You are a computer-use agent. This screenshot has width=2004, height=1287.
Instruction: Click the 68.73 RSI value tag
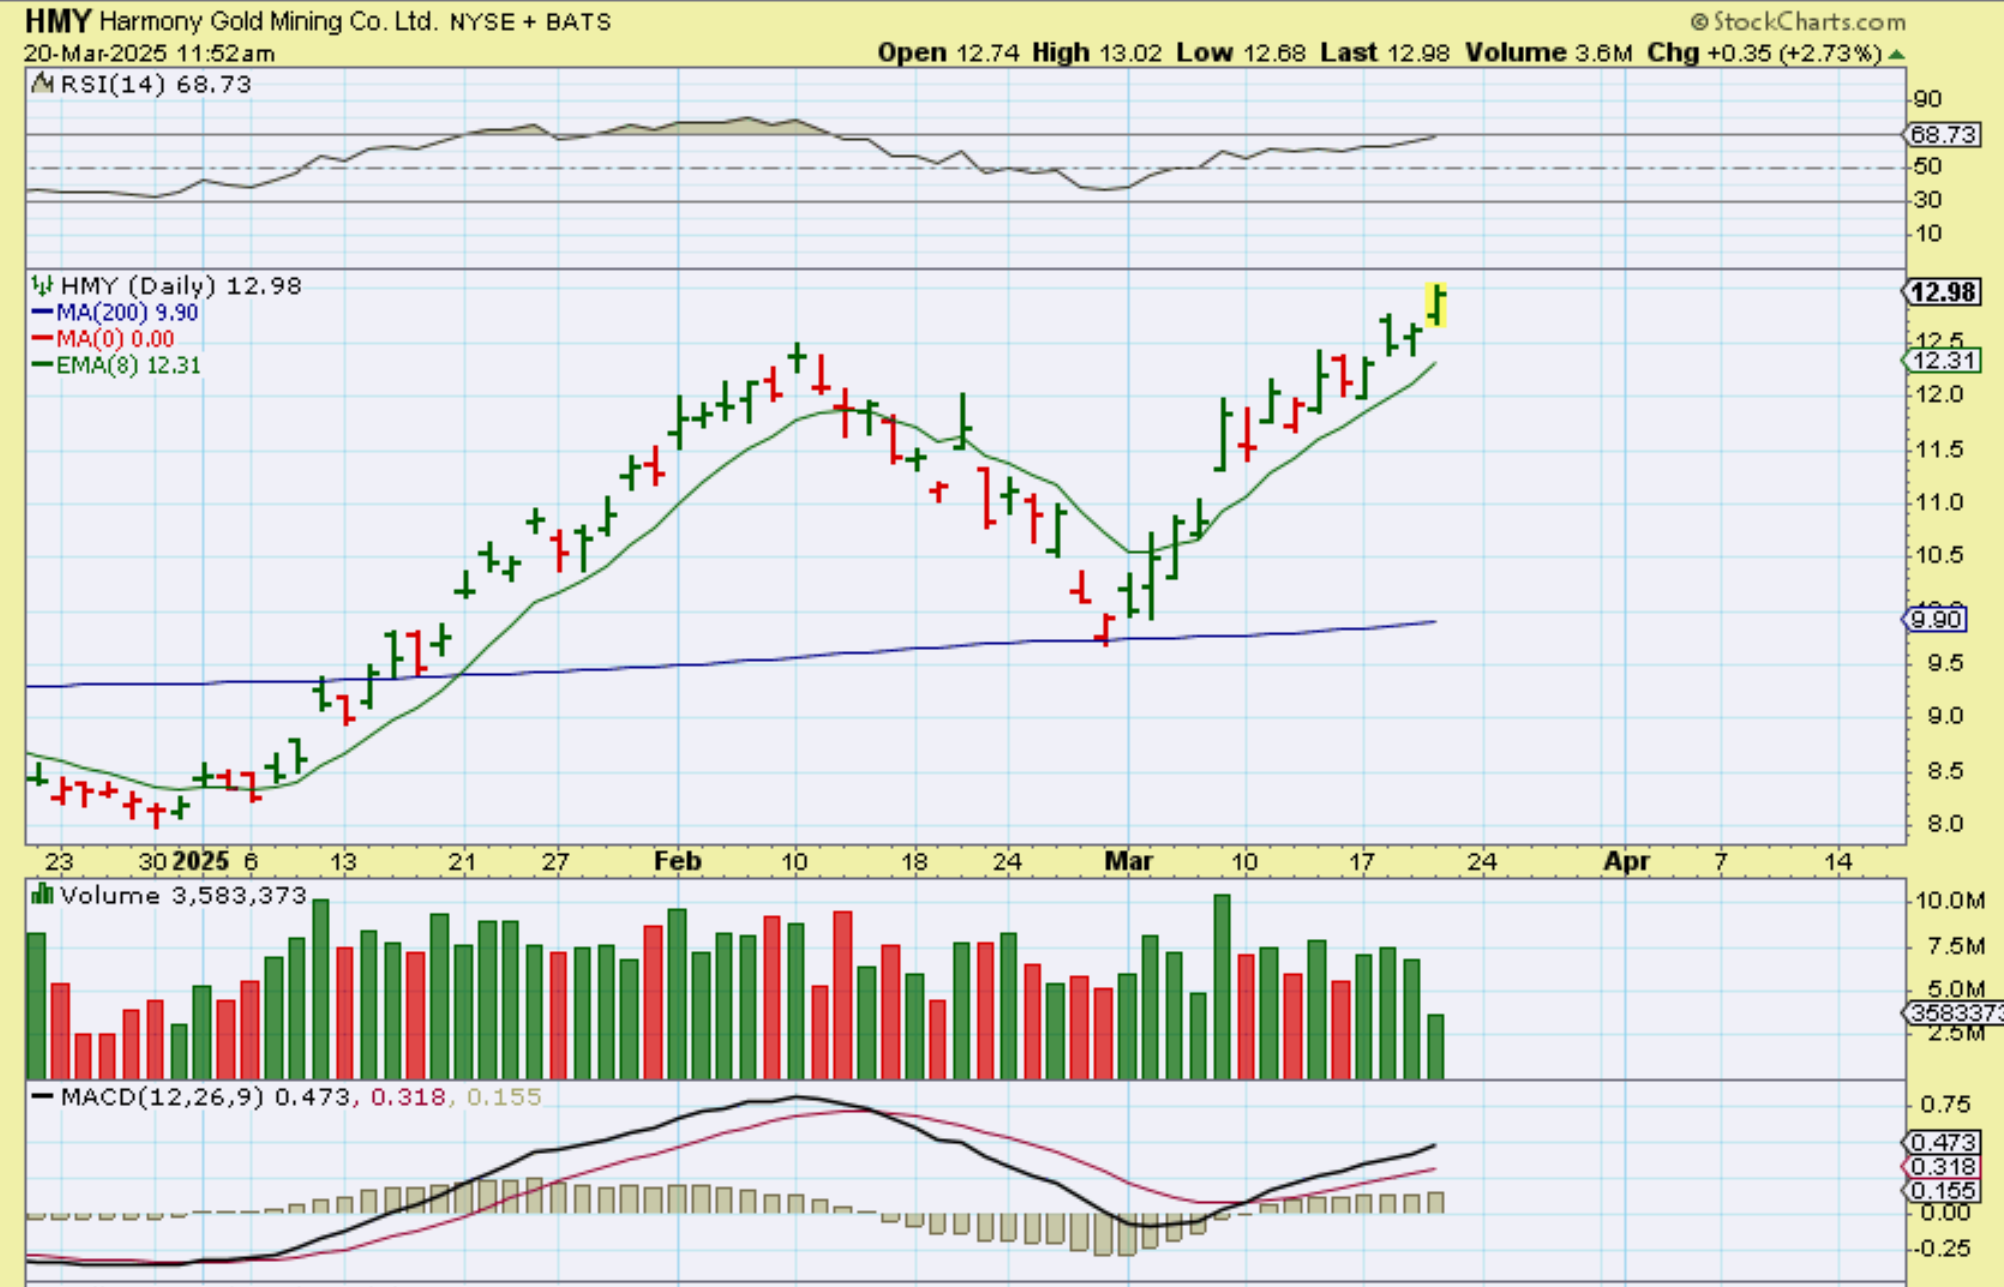[1942, 134]
